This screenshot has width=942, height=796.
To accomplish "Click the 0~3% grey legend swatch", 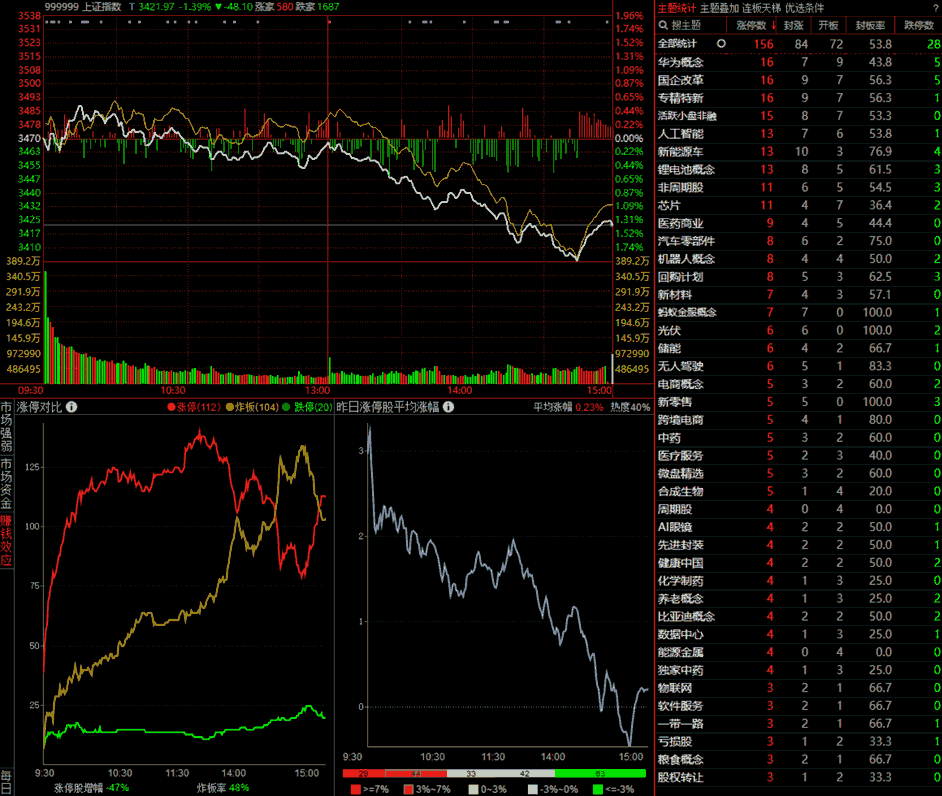I will [473, 789].
